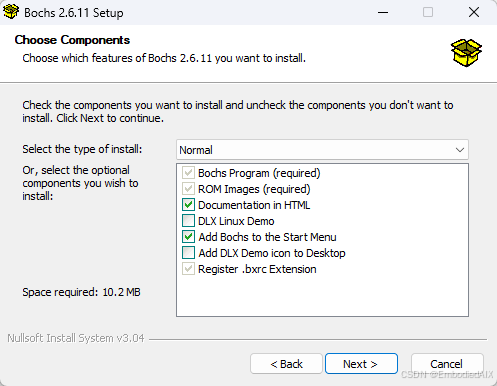497x386 pixels.
Task: Minimize the Bochs Setup window
Action: tap(383, 12)
